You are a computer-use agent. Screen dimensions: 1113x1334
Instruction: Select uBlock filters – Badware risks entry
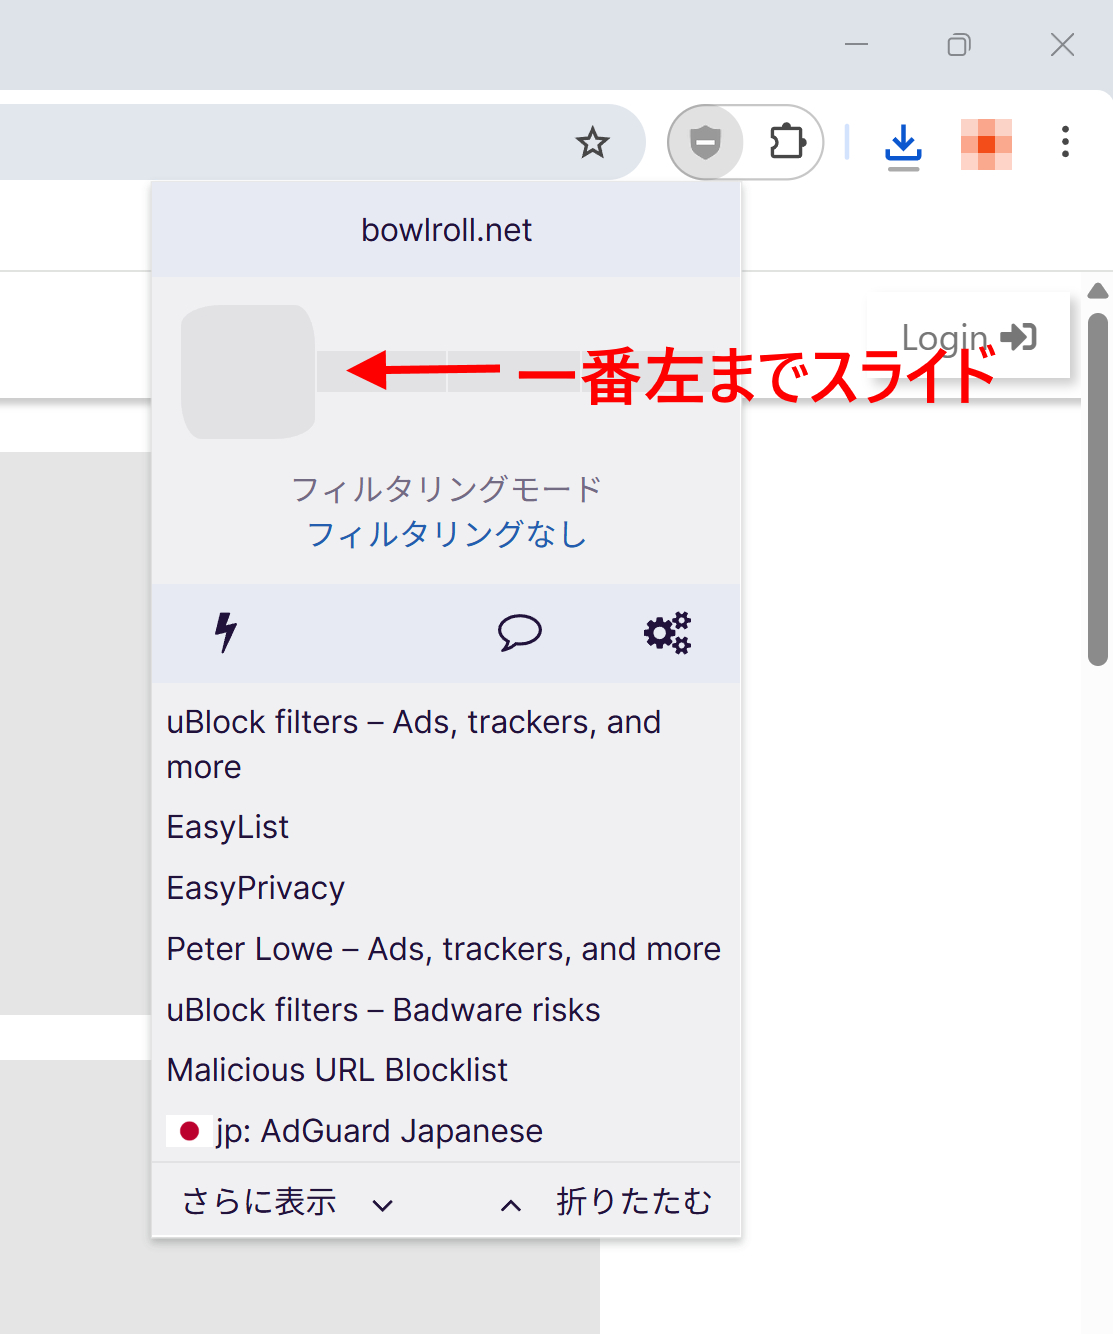[x=384, y=1010]
